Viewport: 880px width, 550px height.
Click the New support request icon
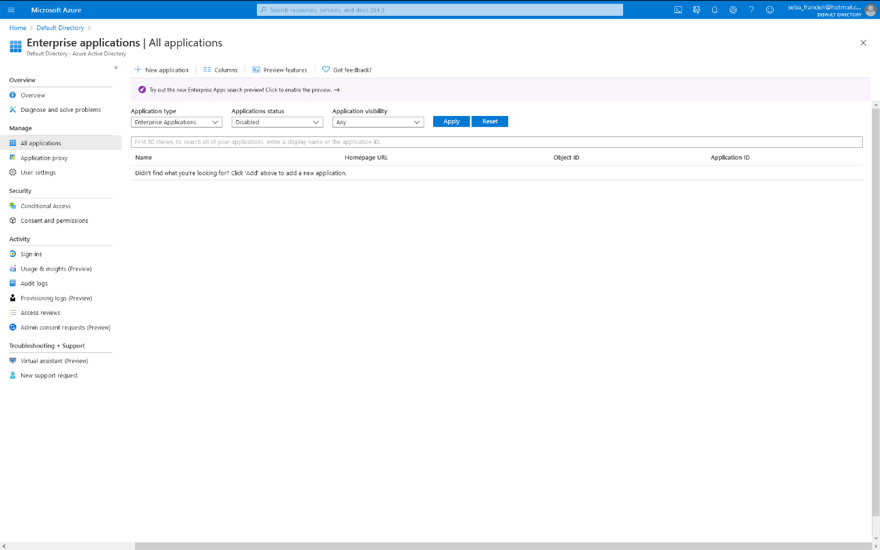pos(13,375)
